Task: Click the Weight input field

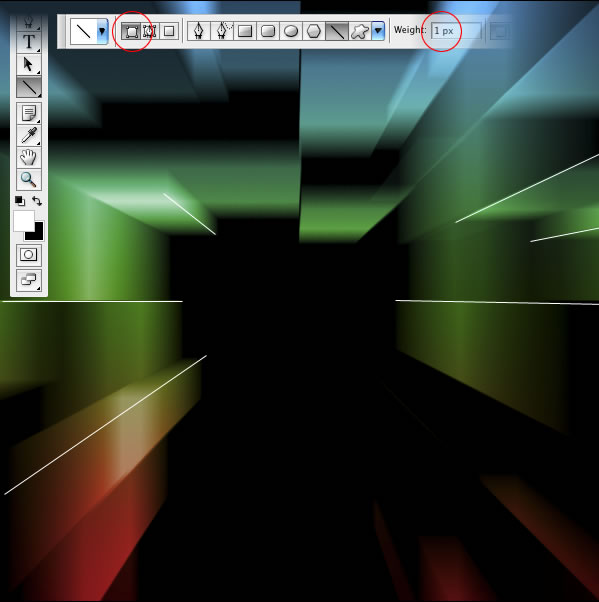Action: point(456,31)
